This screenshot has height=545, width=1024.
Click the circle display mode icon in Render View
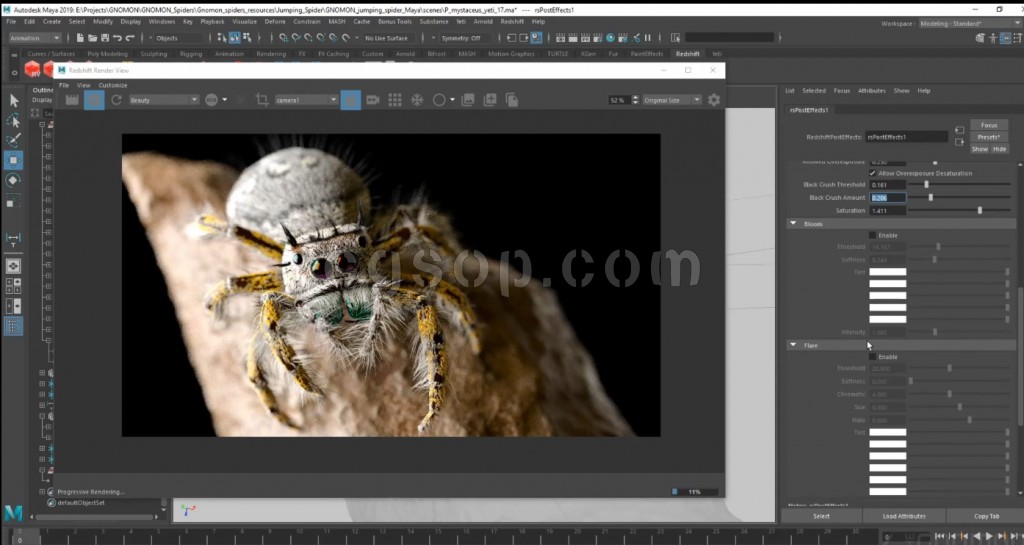coord(439,100)
